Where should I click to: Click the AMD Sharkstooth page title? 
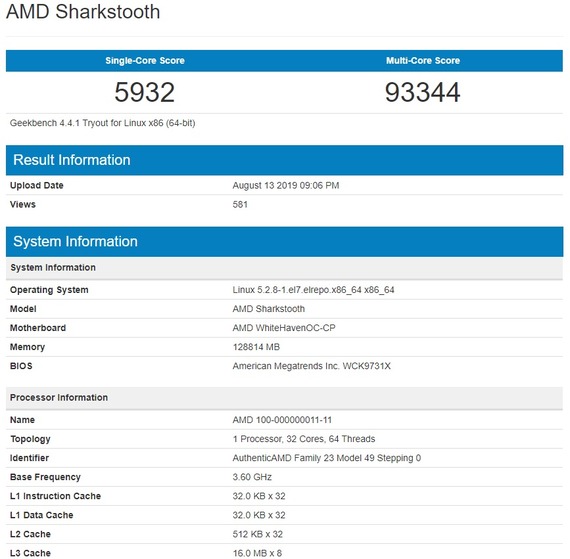[83, 12]
